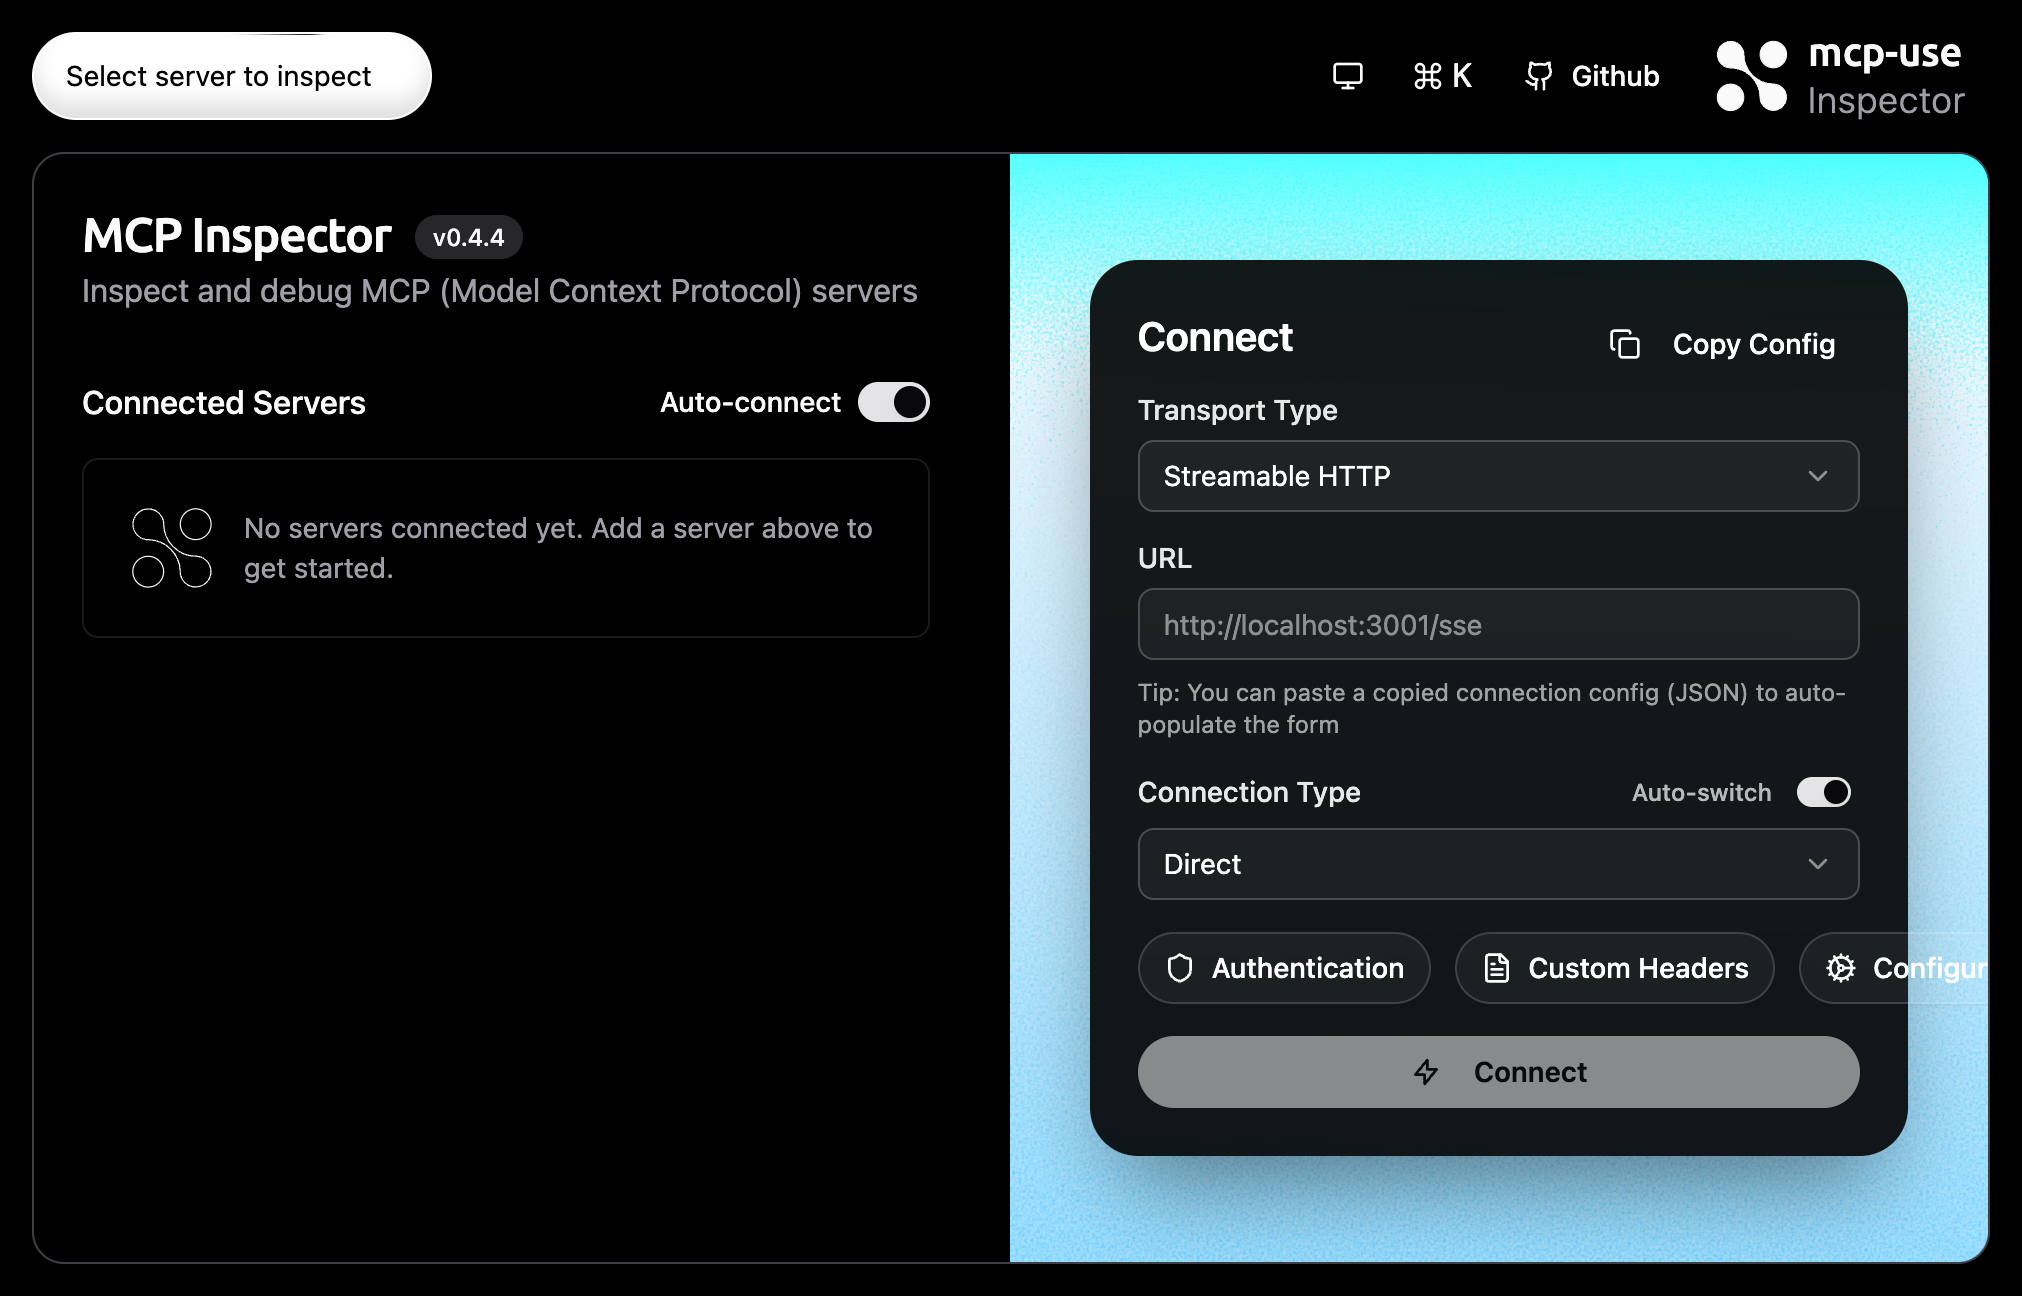This screenshot has height=1296, width=2022.
Task: Click the document icon on Custom Headers
Action: click(1496, 968)
